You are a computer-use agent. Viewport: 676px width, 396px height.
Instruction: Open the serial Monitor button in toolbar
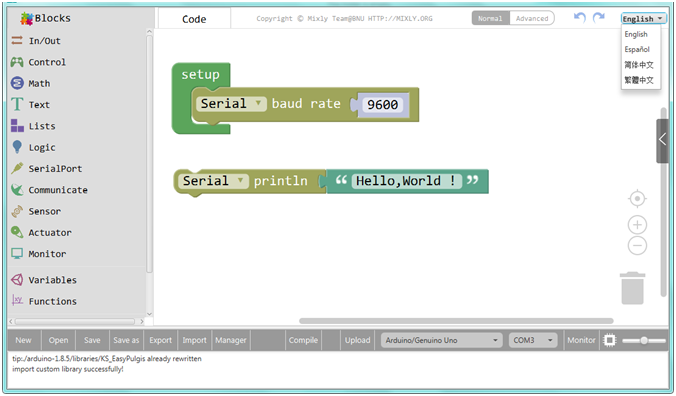pos(582,340)
